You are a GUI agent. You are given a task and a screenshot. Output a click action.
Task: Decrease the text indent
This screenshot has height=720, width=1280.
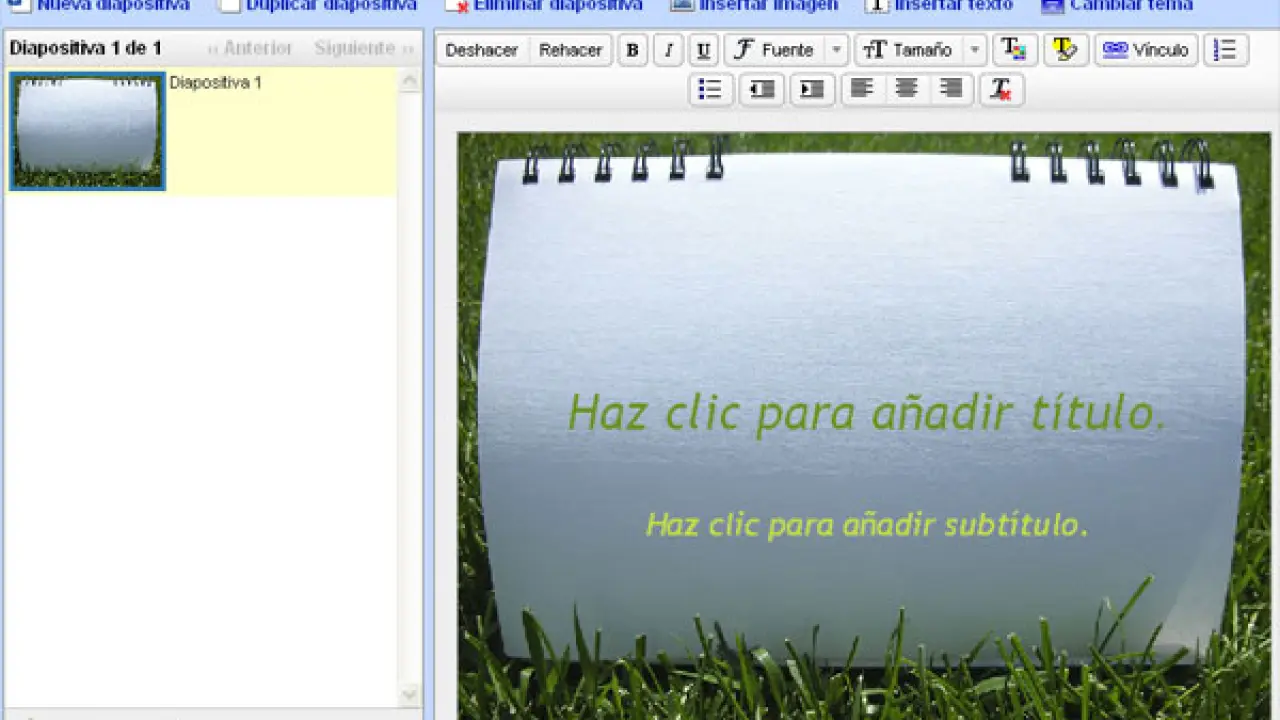click(762, 90)
